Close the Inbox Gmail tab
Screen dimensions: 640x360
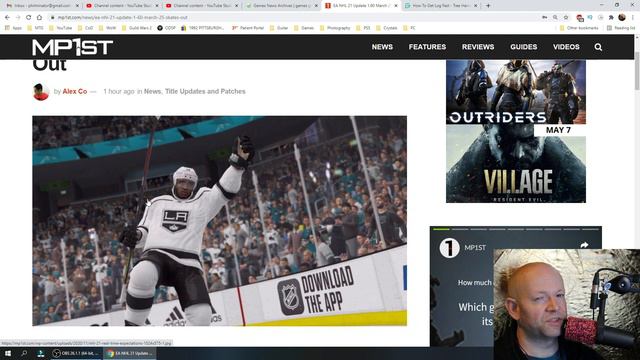pos(77,6)
